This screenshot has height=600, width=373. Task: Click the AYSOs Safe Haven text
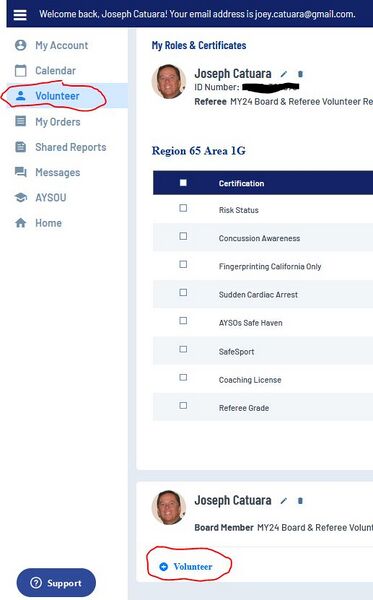coord(251,323)
